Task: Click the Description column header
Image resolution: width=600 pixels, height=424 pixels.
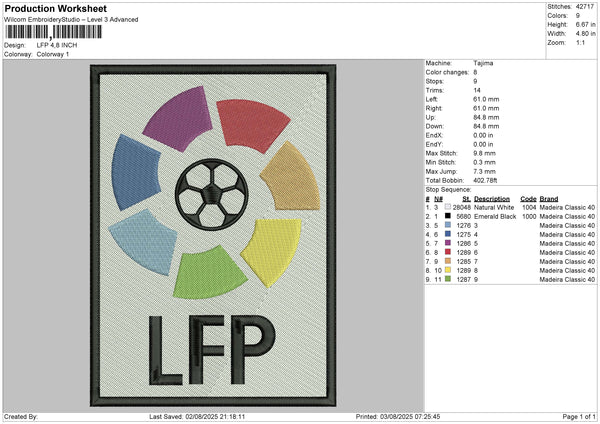Action: (492, 198)
